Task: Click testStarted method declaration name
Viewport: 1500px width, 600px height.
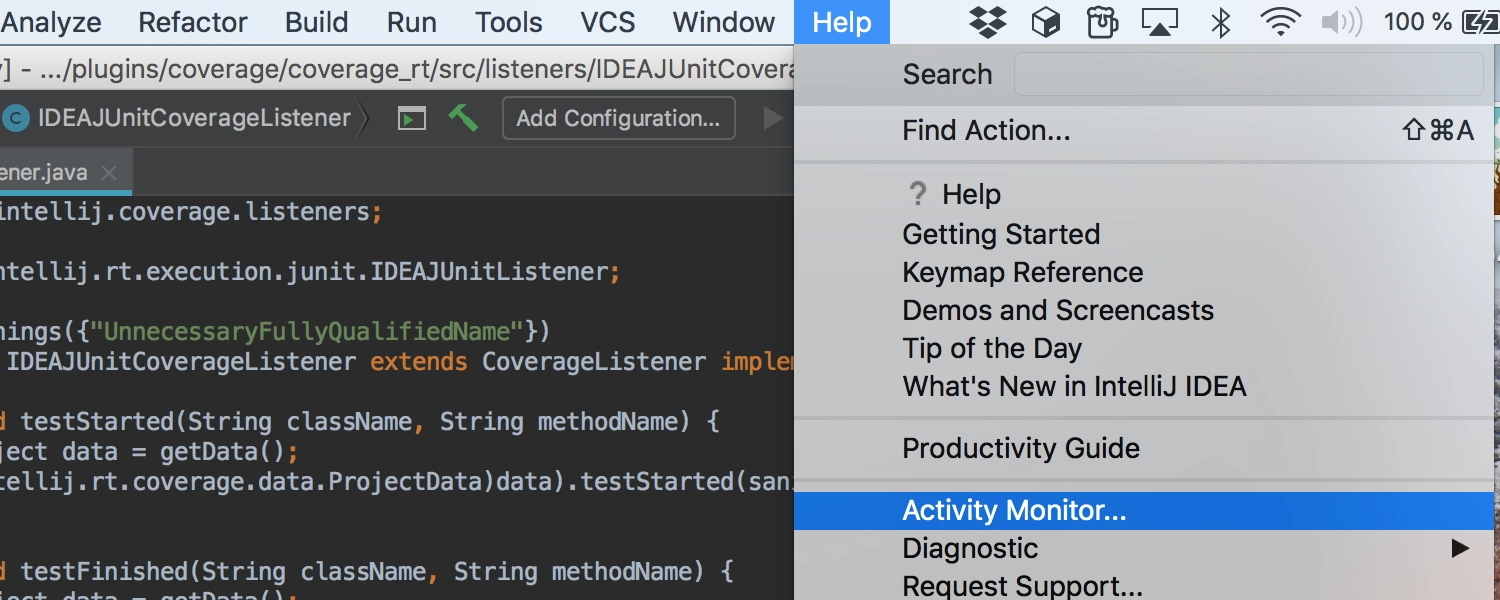Action: 96,421
